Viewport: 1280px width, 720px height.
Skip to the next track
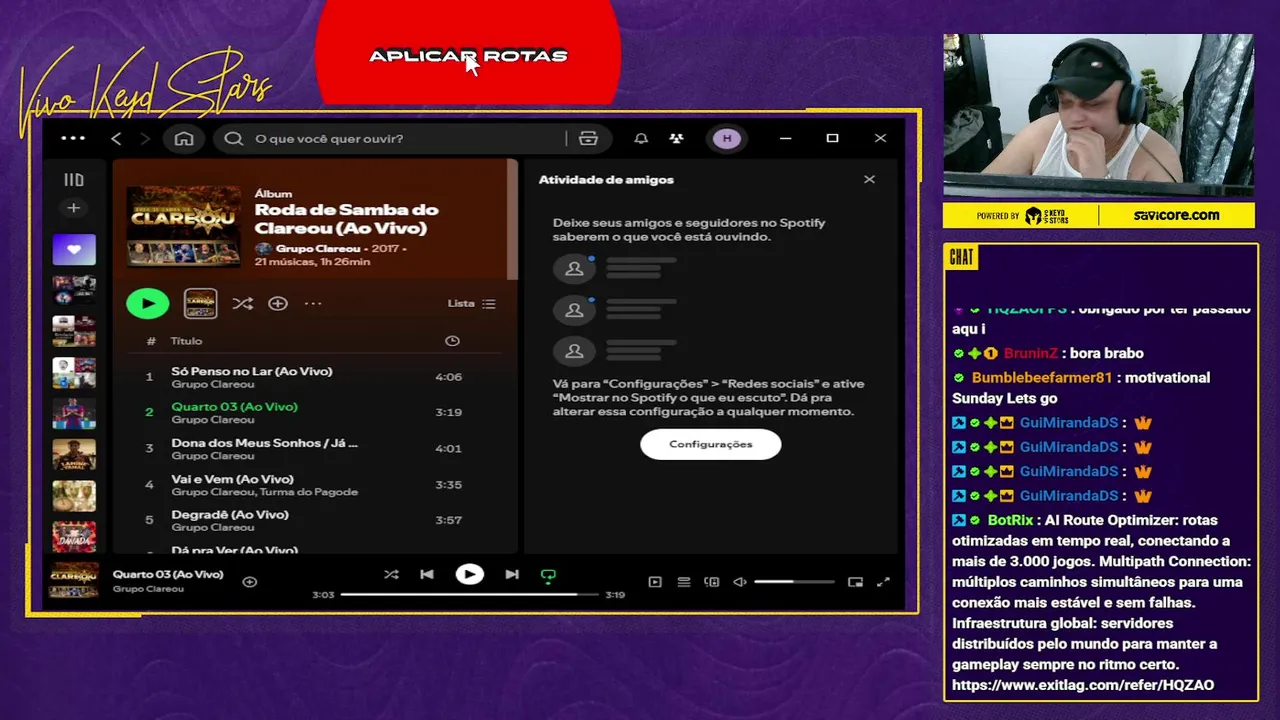512,574
